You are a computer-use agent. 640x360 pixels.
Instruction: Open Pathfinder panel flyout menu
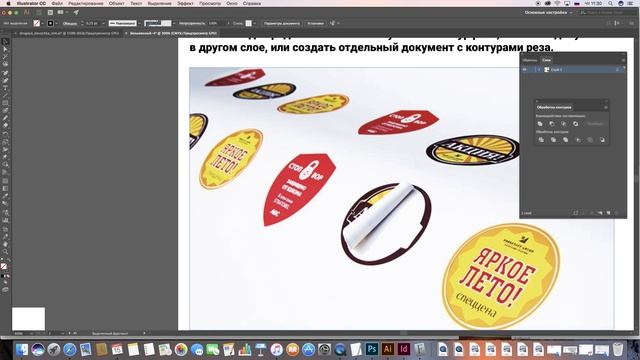606,107
